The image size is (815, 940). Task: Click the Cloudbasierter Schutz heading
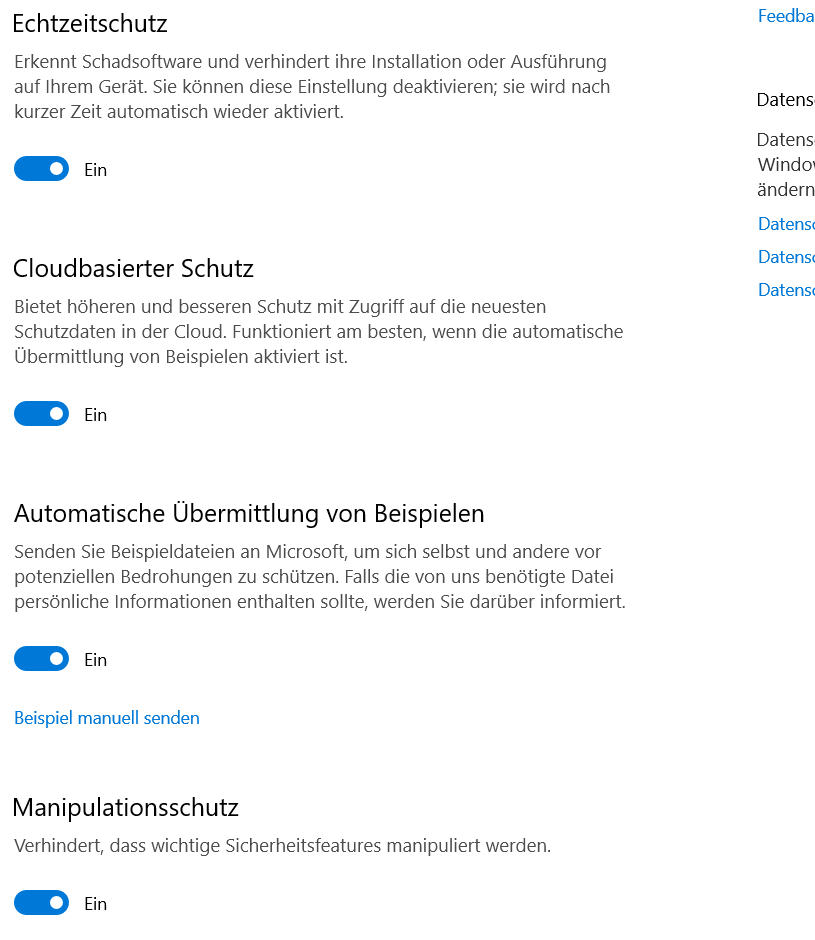point(133,268)
